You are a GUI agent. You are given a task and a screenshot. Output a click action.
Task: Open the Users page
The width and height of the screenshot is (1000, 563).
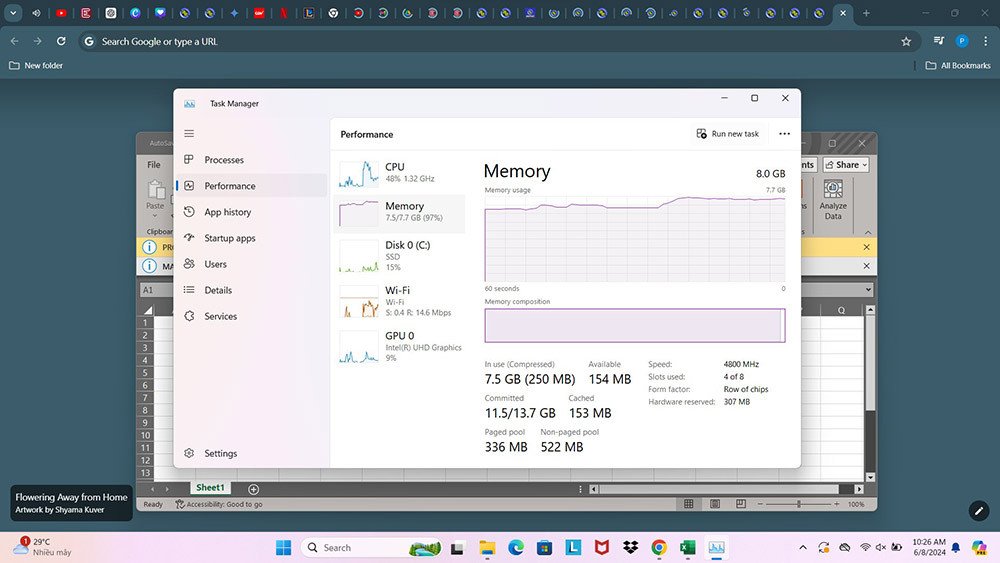click(x=215, y=264)
